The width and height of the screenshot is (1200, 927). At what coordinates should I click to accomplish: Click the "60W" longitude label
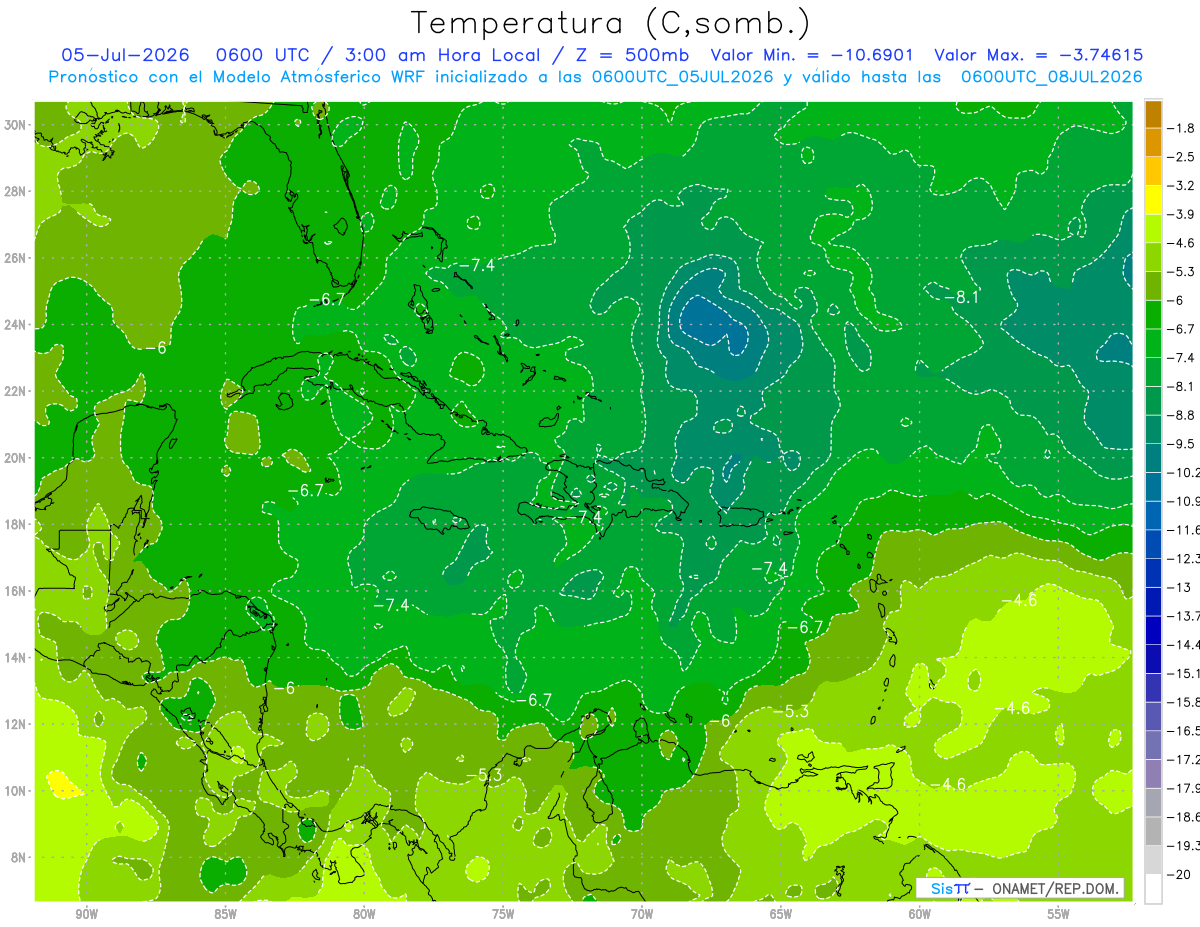coord(920,915)
